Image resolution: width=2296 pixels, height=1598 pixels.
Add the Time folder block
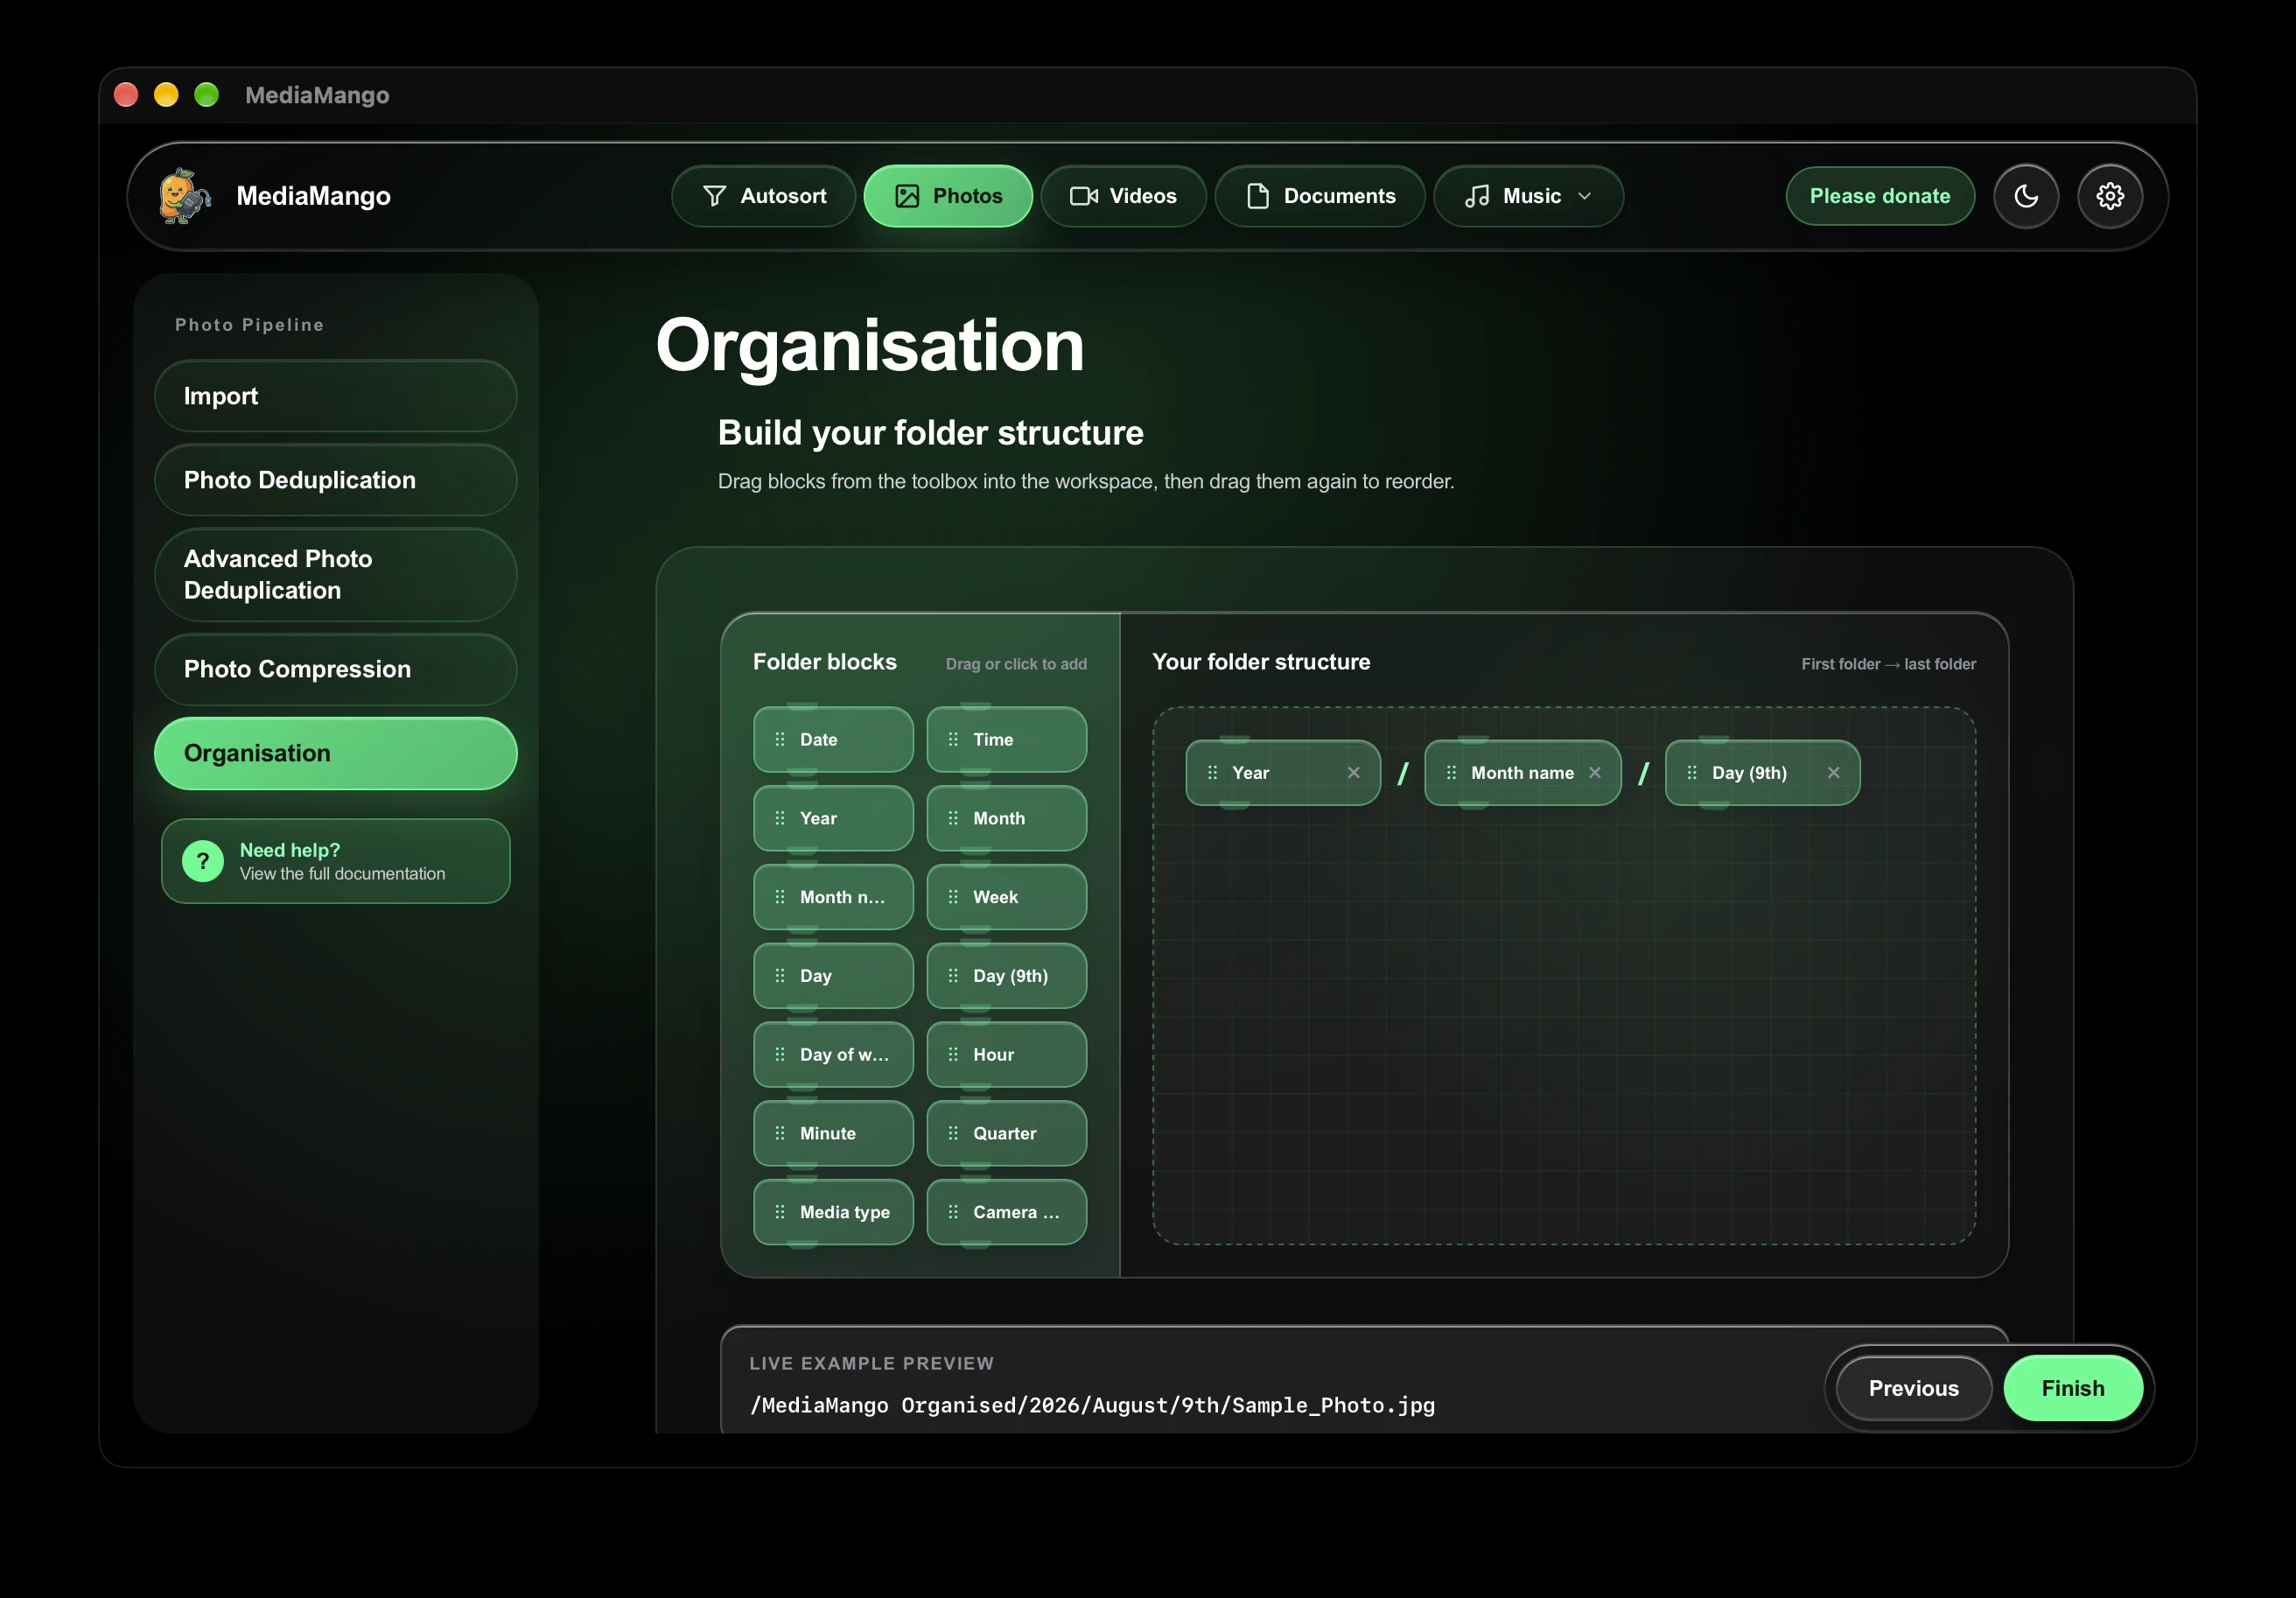tap(1006, 739)
